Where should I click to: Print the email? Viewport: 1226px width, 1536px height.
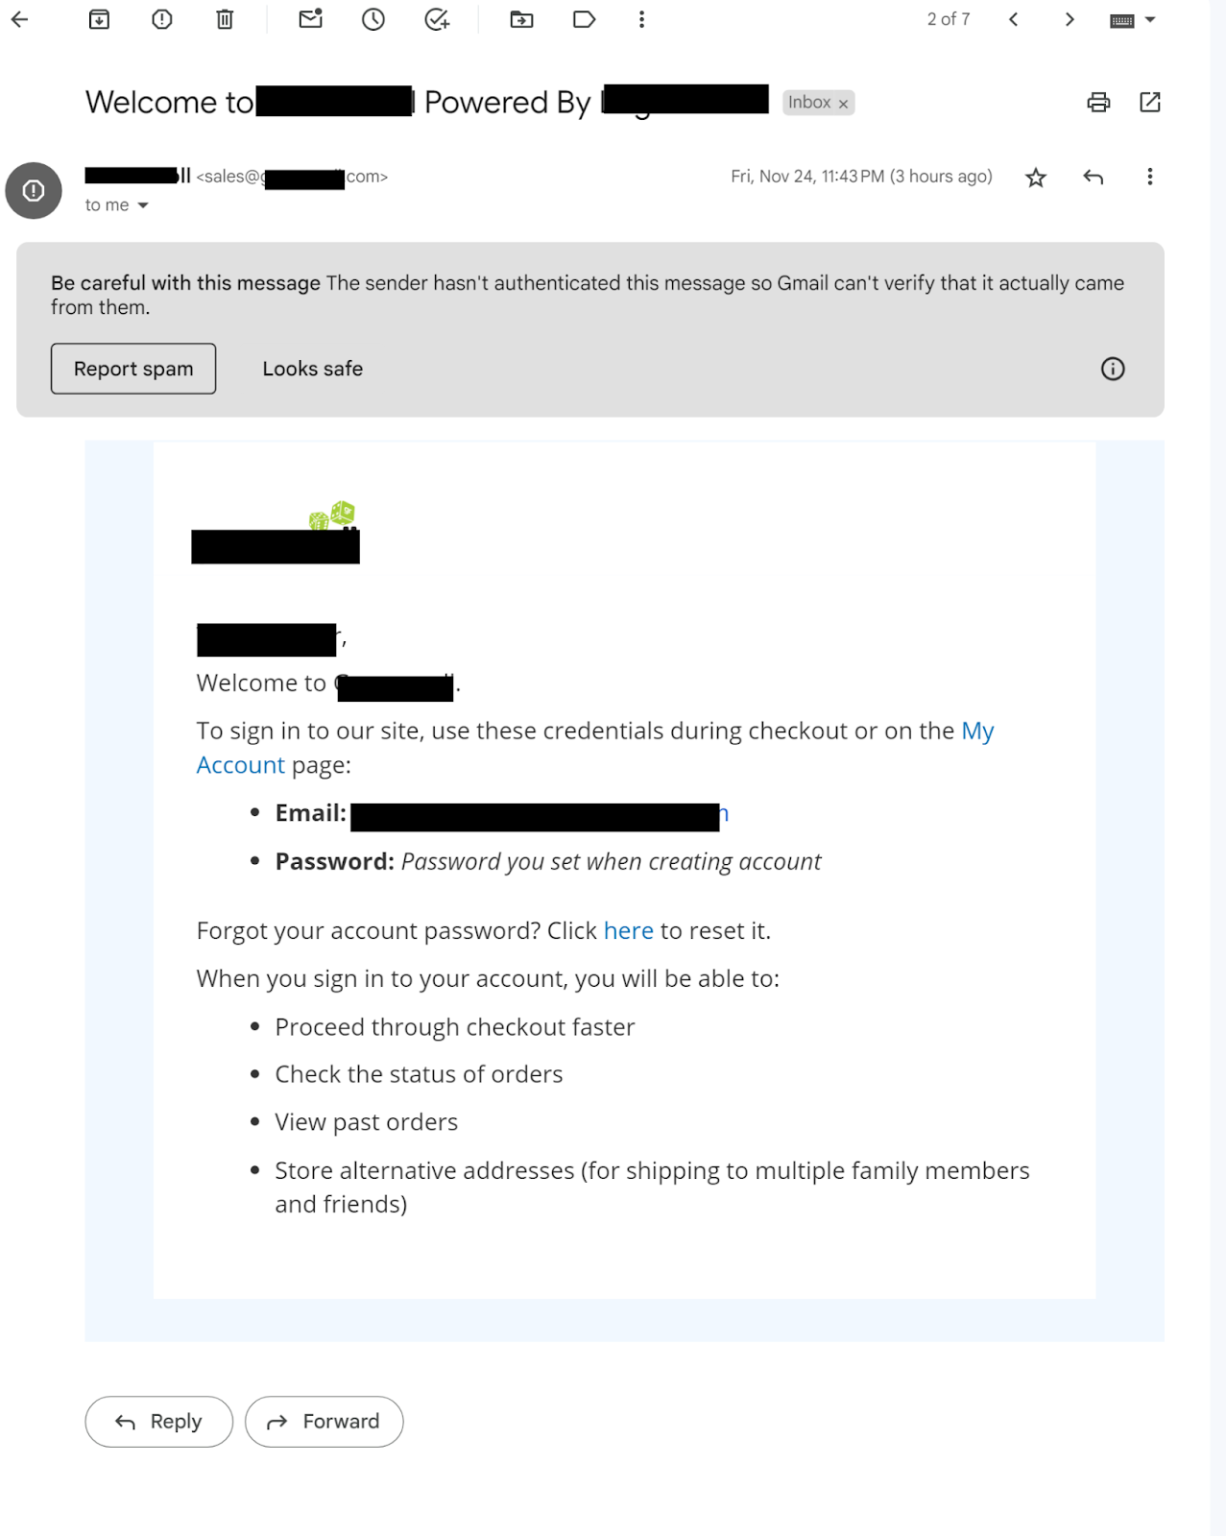tap(1097, 102)
